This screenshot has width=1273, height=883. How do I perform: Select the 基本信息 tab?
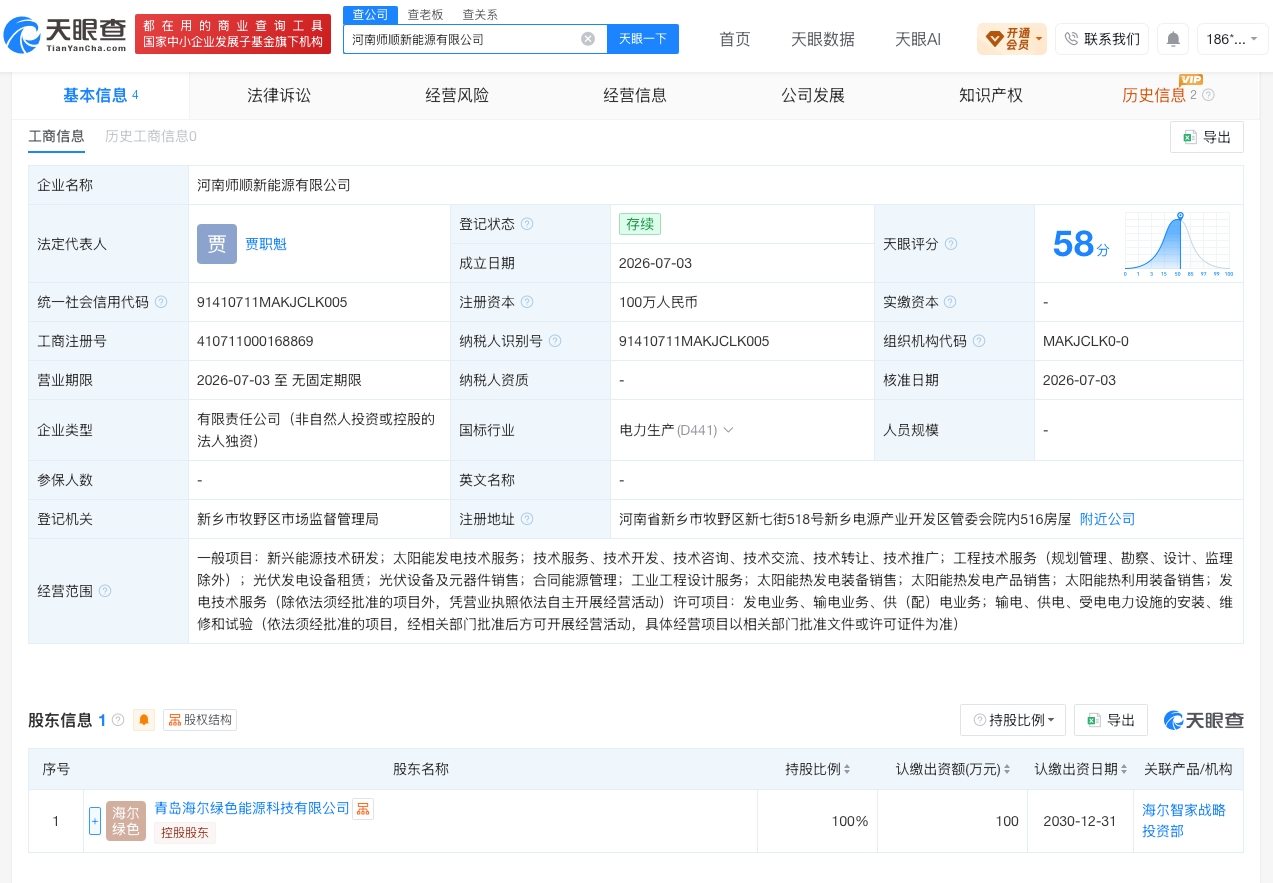pos(100,95)
